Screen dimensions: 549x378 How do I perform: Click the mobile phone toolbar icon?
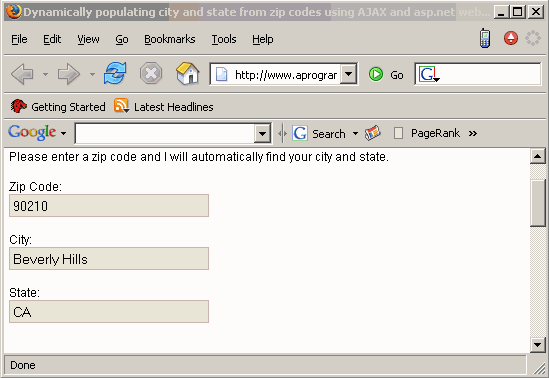click(485, 38)
